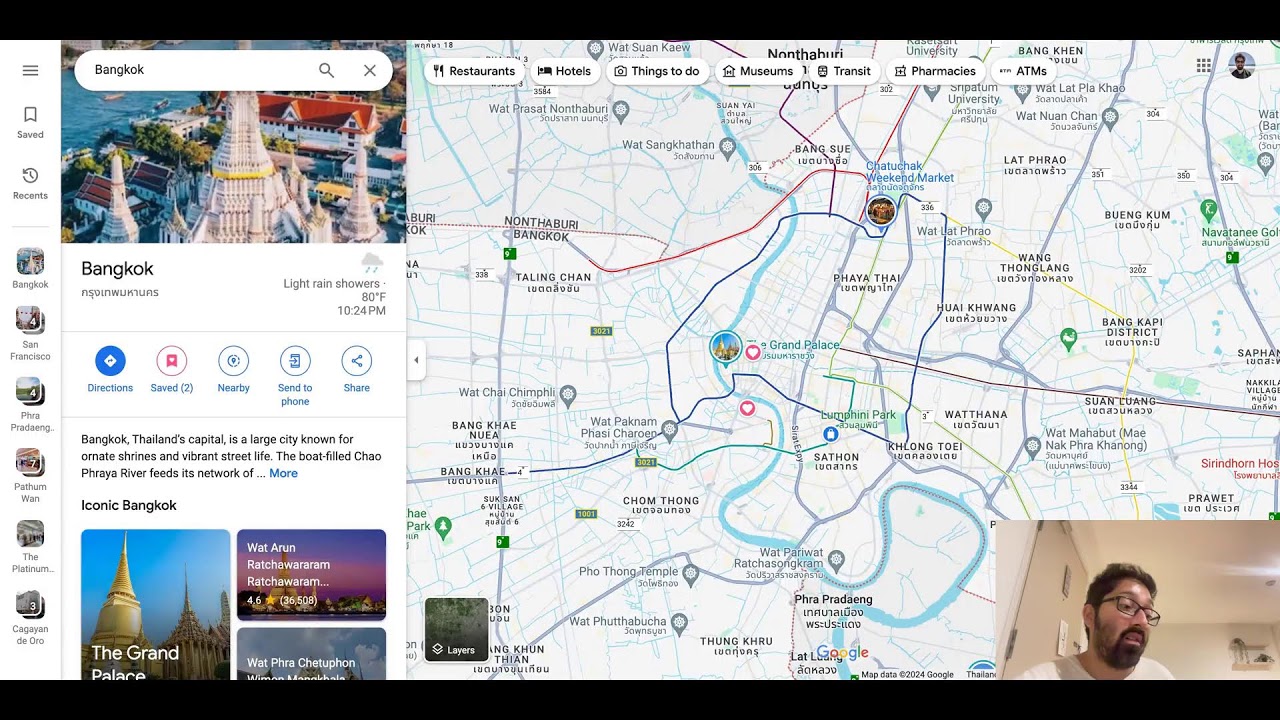Image resolution: width=1280 pixels, height=720 pixels.
Task: Click the search magnifier icon
Action: 326,70
